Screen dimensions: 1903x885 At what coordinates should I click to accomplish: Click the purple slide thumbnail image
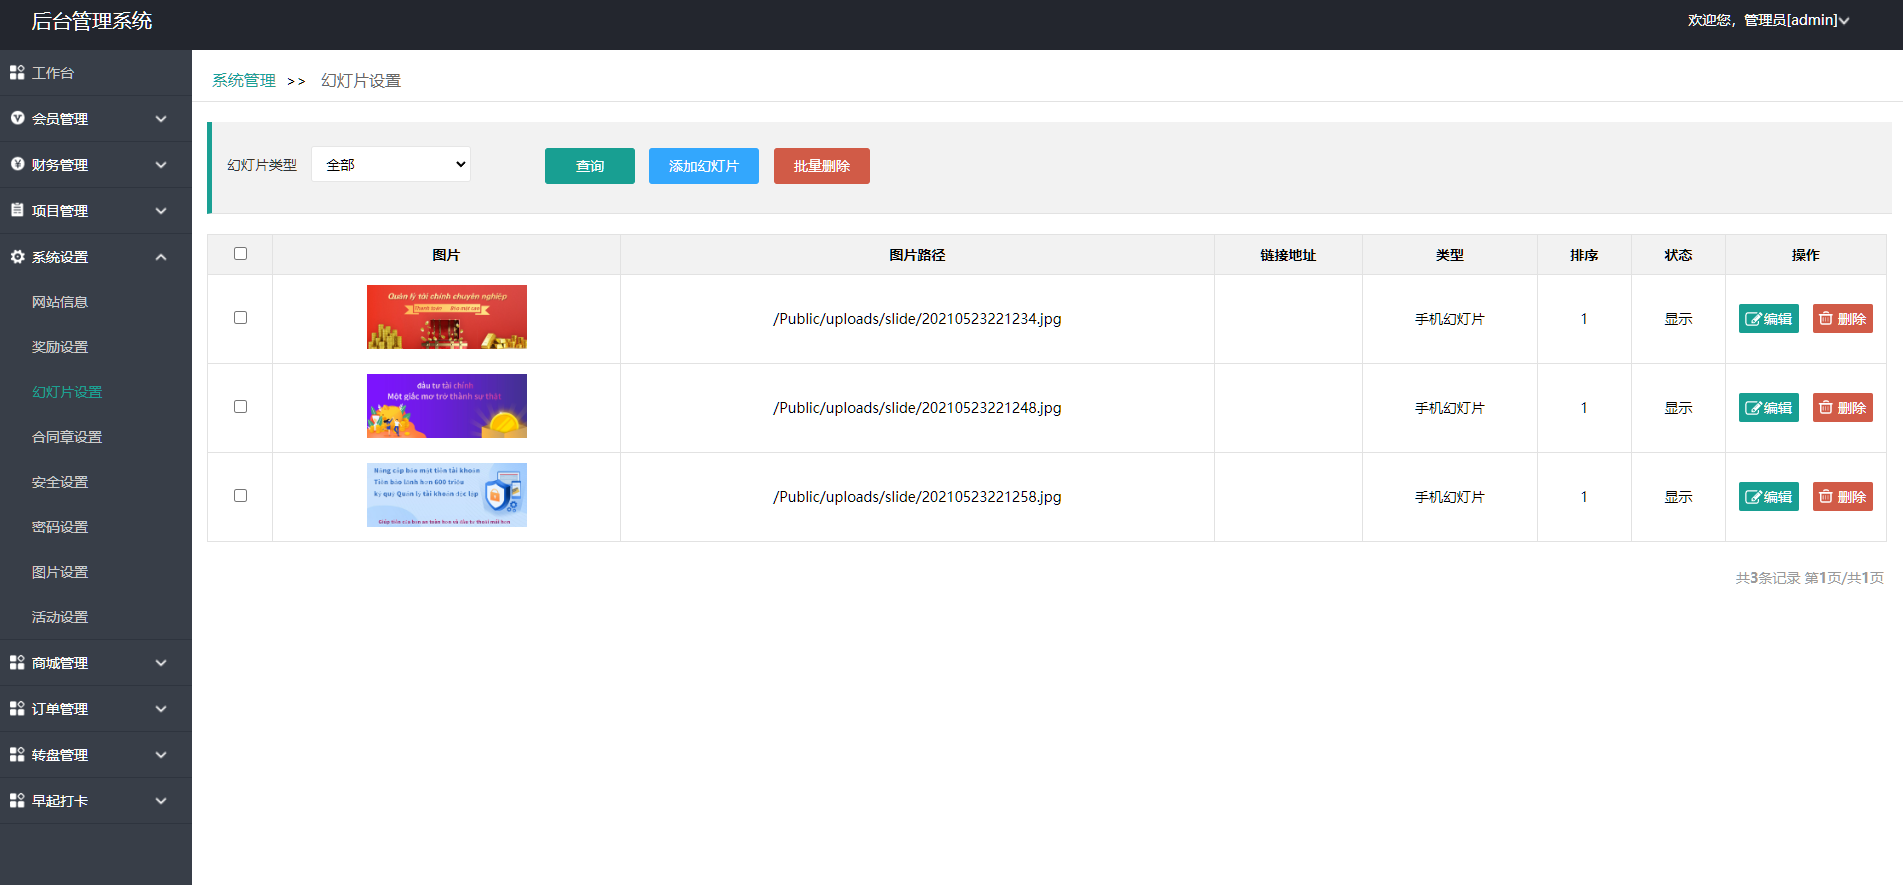click(x=446, y=406)
